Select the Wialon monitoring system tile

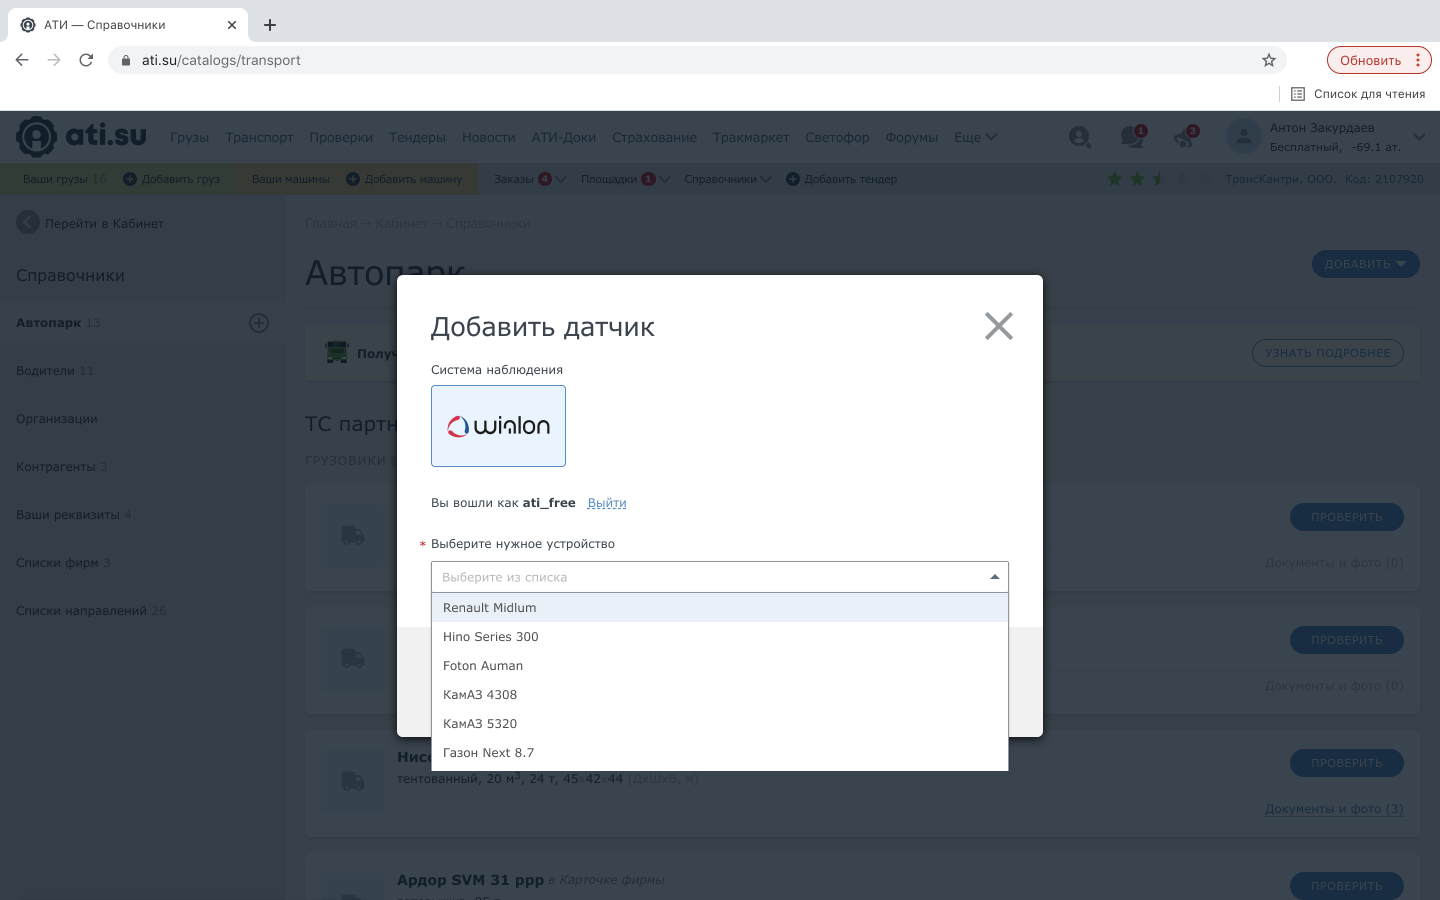498,426
